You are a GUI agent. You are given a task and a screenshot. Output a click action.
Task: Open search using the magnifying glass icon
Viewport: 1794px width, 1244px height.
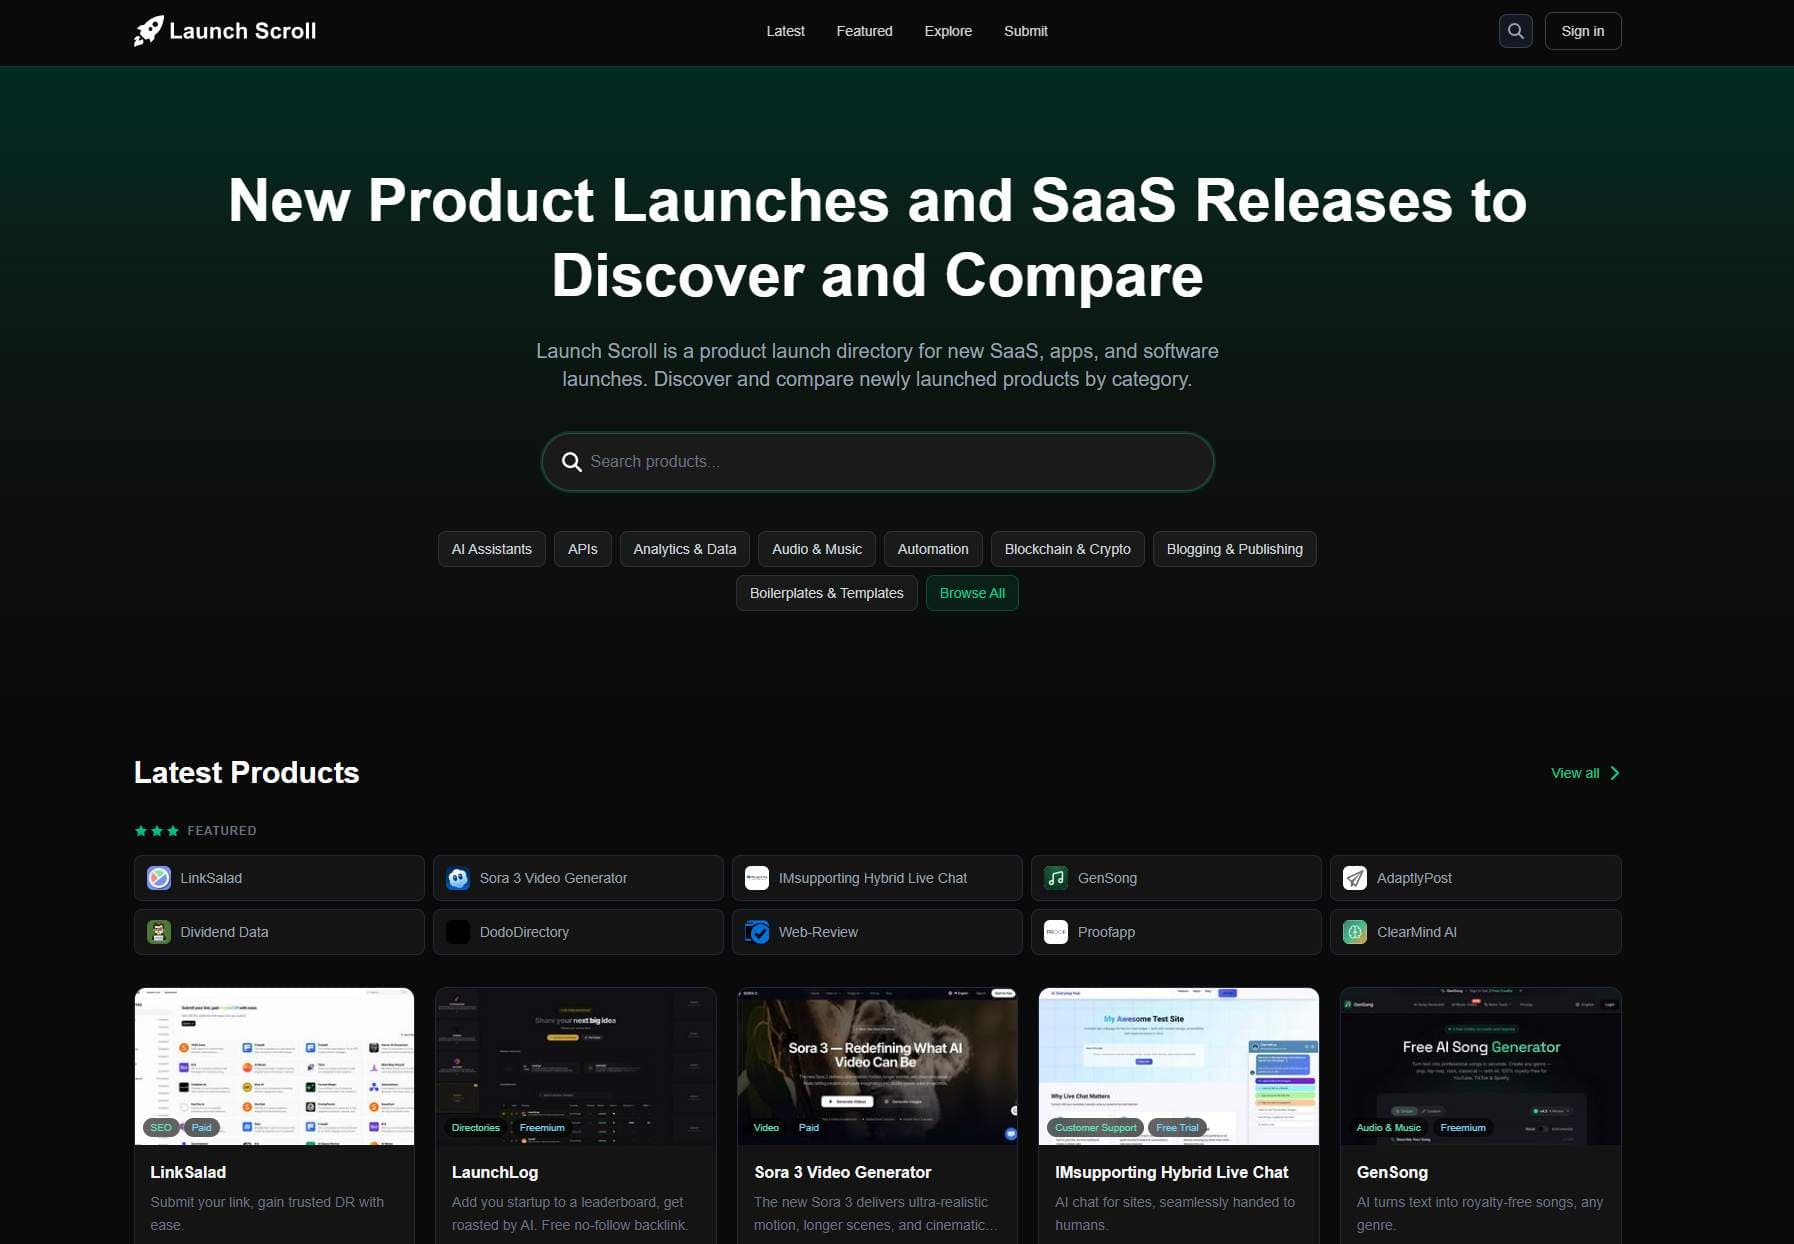pyautogui.click(x=1515, y=30)
